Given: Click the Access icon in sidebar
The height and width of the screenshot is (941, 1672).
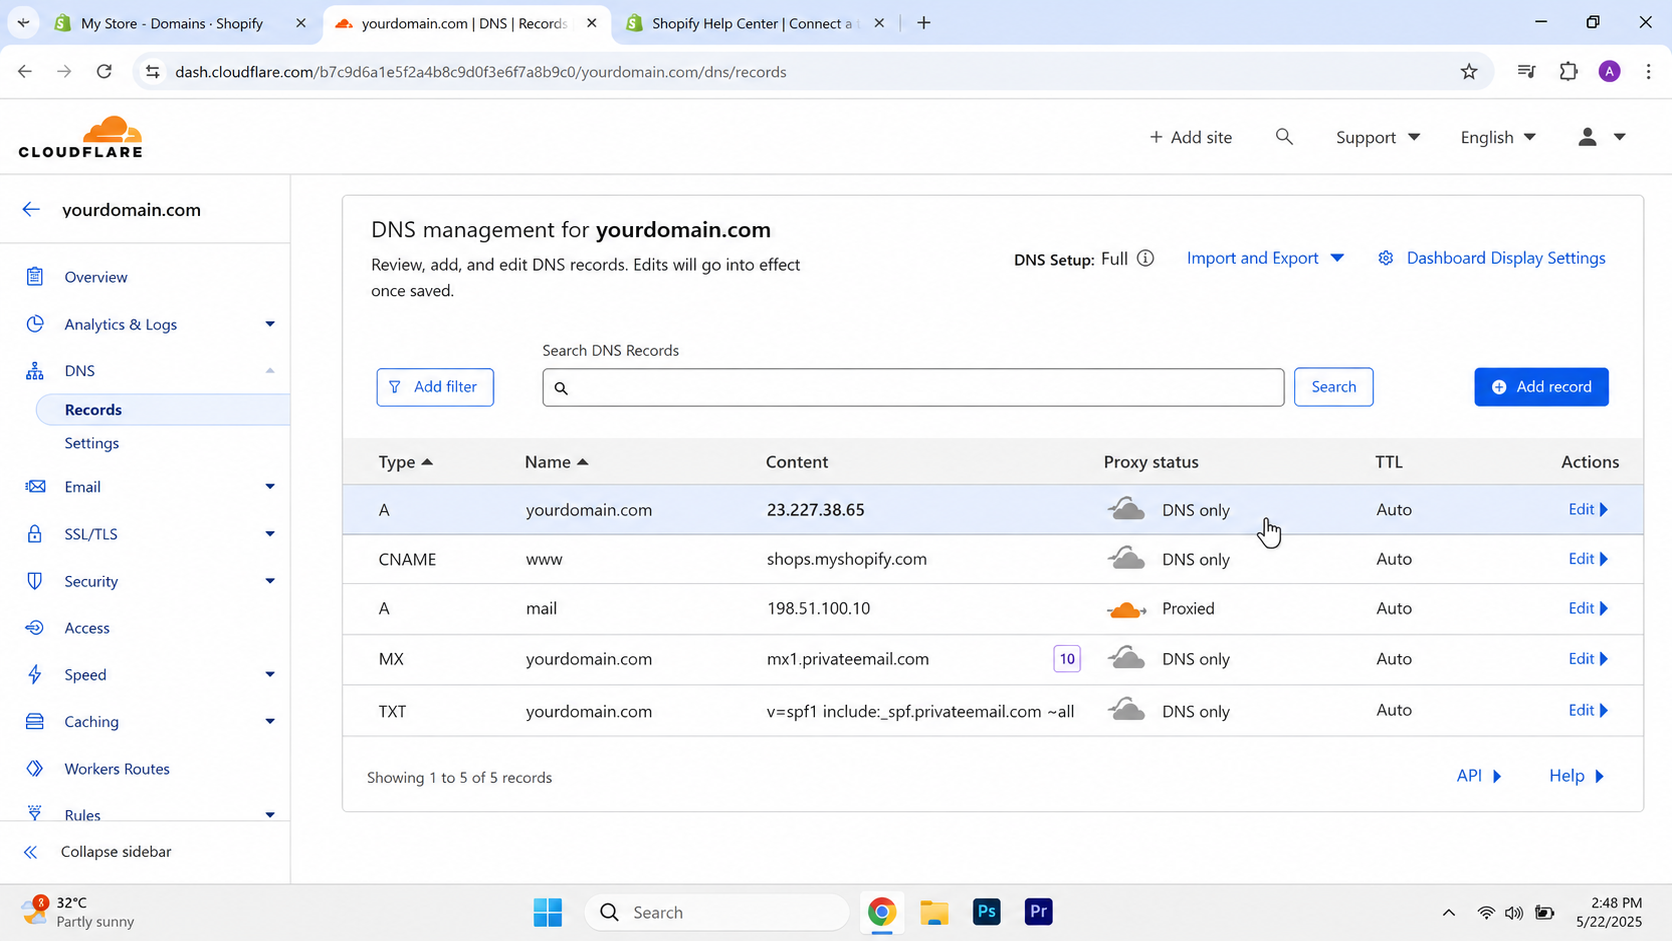Looking at the screenshot, I should coord(35,628).
